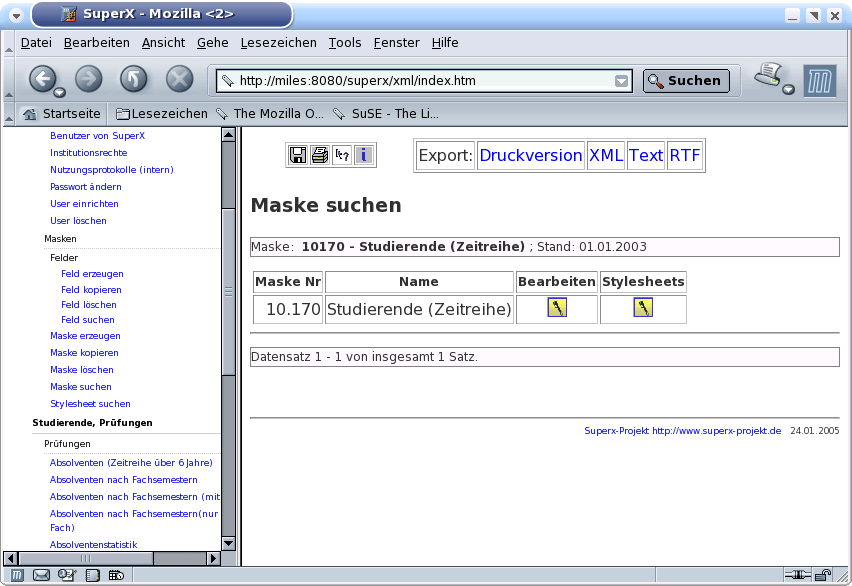The height and width of the screenshot is (586, 852).
Task: Expand the URL bar history dropdown
Action: (x=622, y=81)
